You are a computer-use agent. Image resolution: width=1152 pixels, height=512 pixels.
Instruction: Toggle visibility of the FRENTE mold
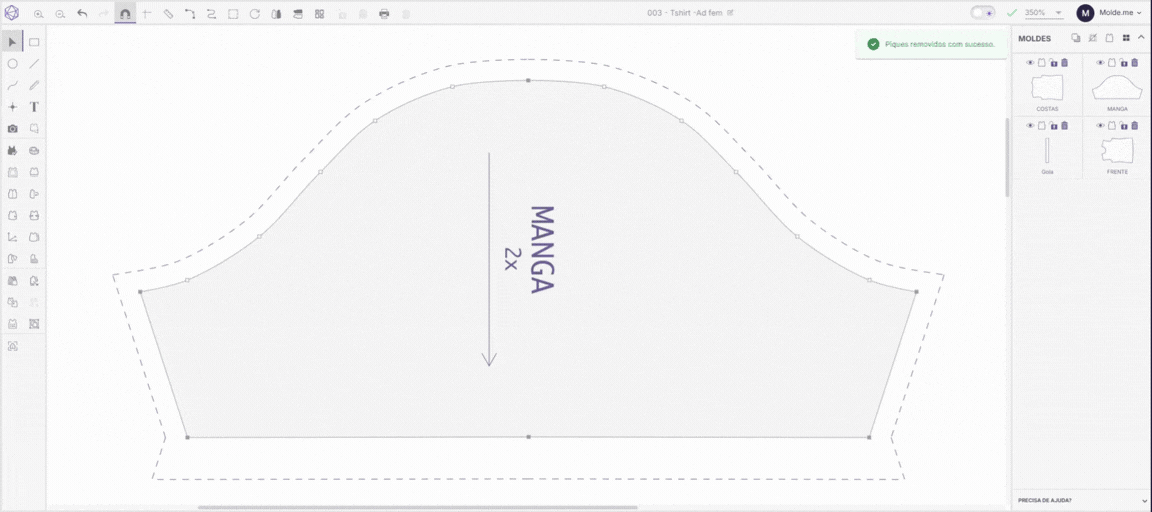pos(1100,126)
